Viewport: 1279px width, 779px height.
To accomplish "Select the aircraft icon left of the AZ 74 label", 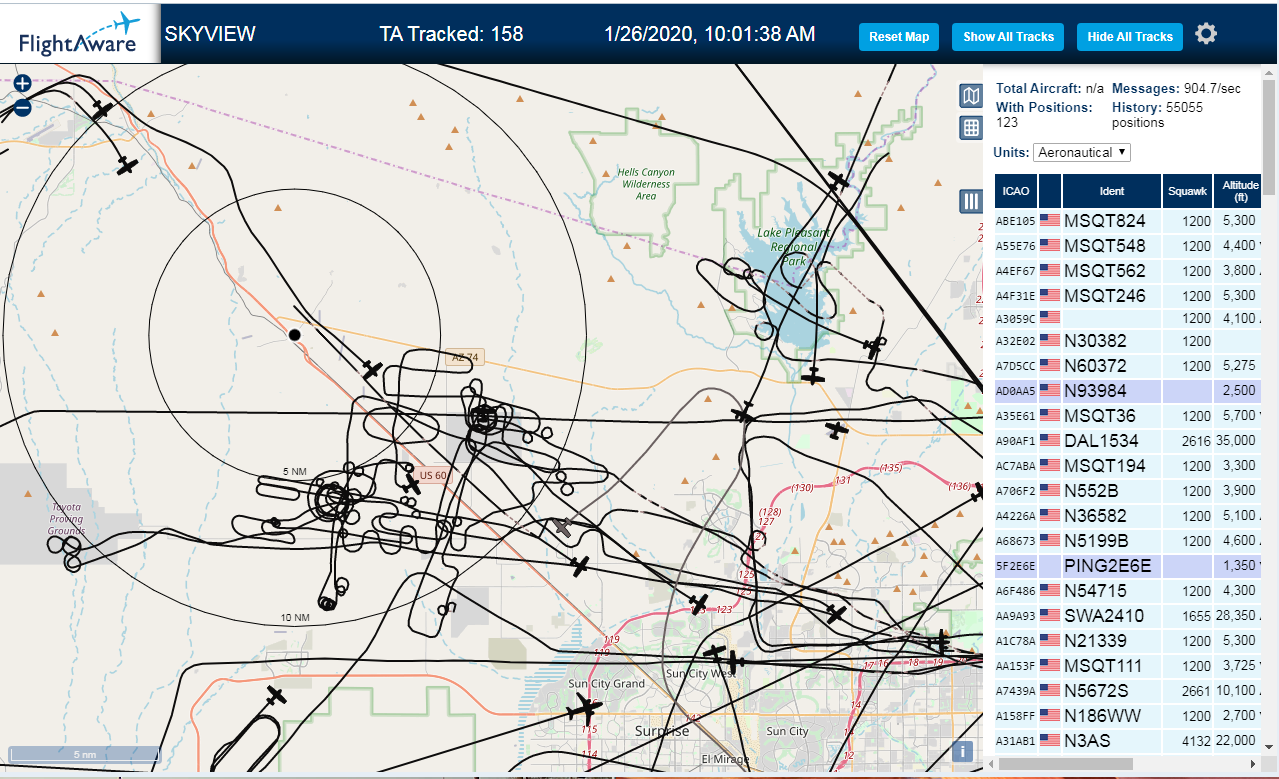I will pyautogui.click(x=372, y=370).
